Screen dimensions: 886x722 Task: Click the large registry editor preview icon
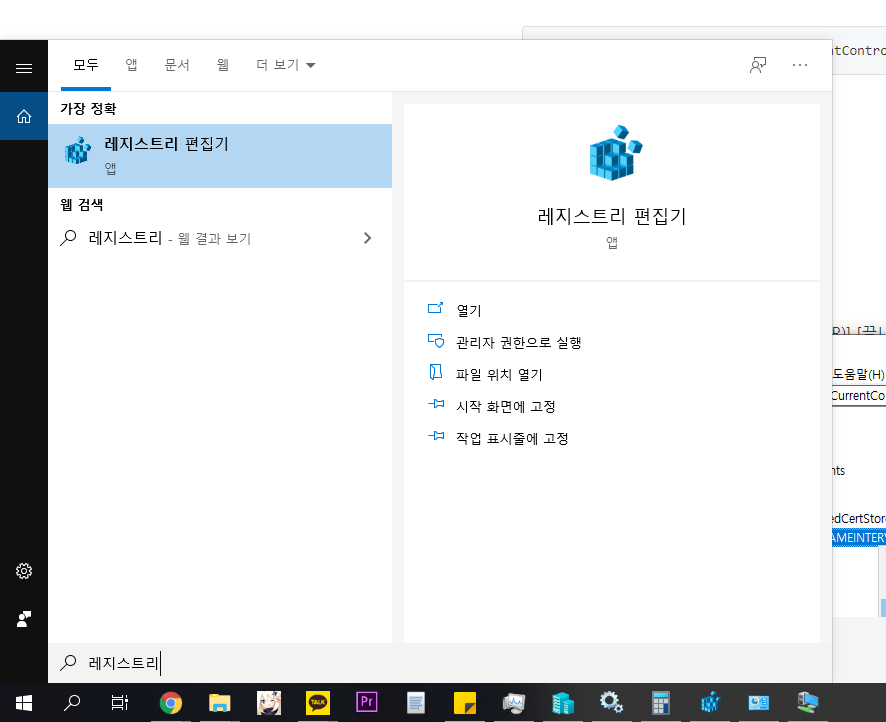[616, 153]
